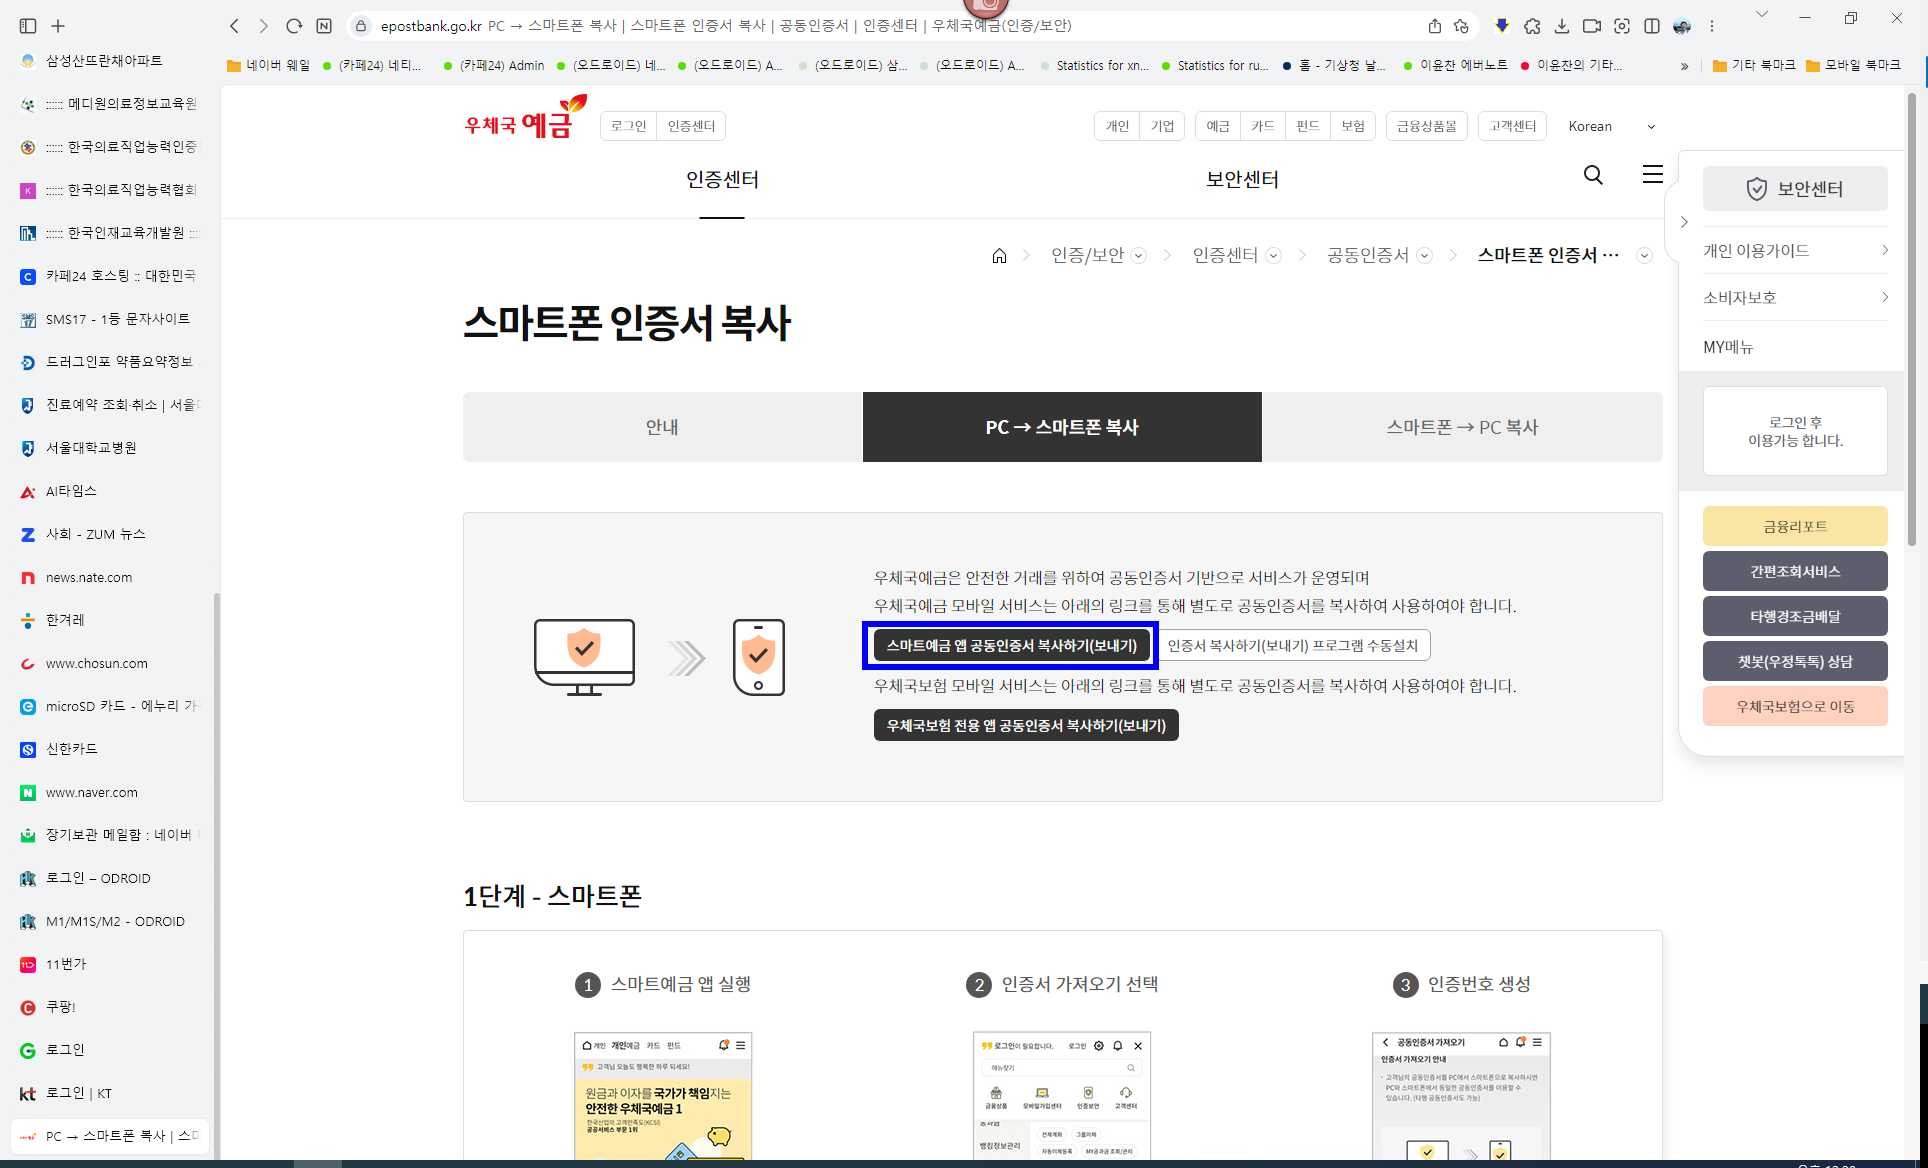This screenshot has width=1928, height=1168.
Task: Click the 로그인 button in header
Action: point(629,126)
